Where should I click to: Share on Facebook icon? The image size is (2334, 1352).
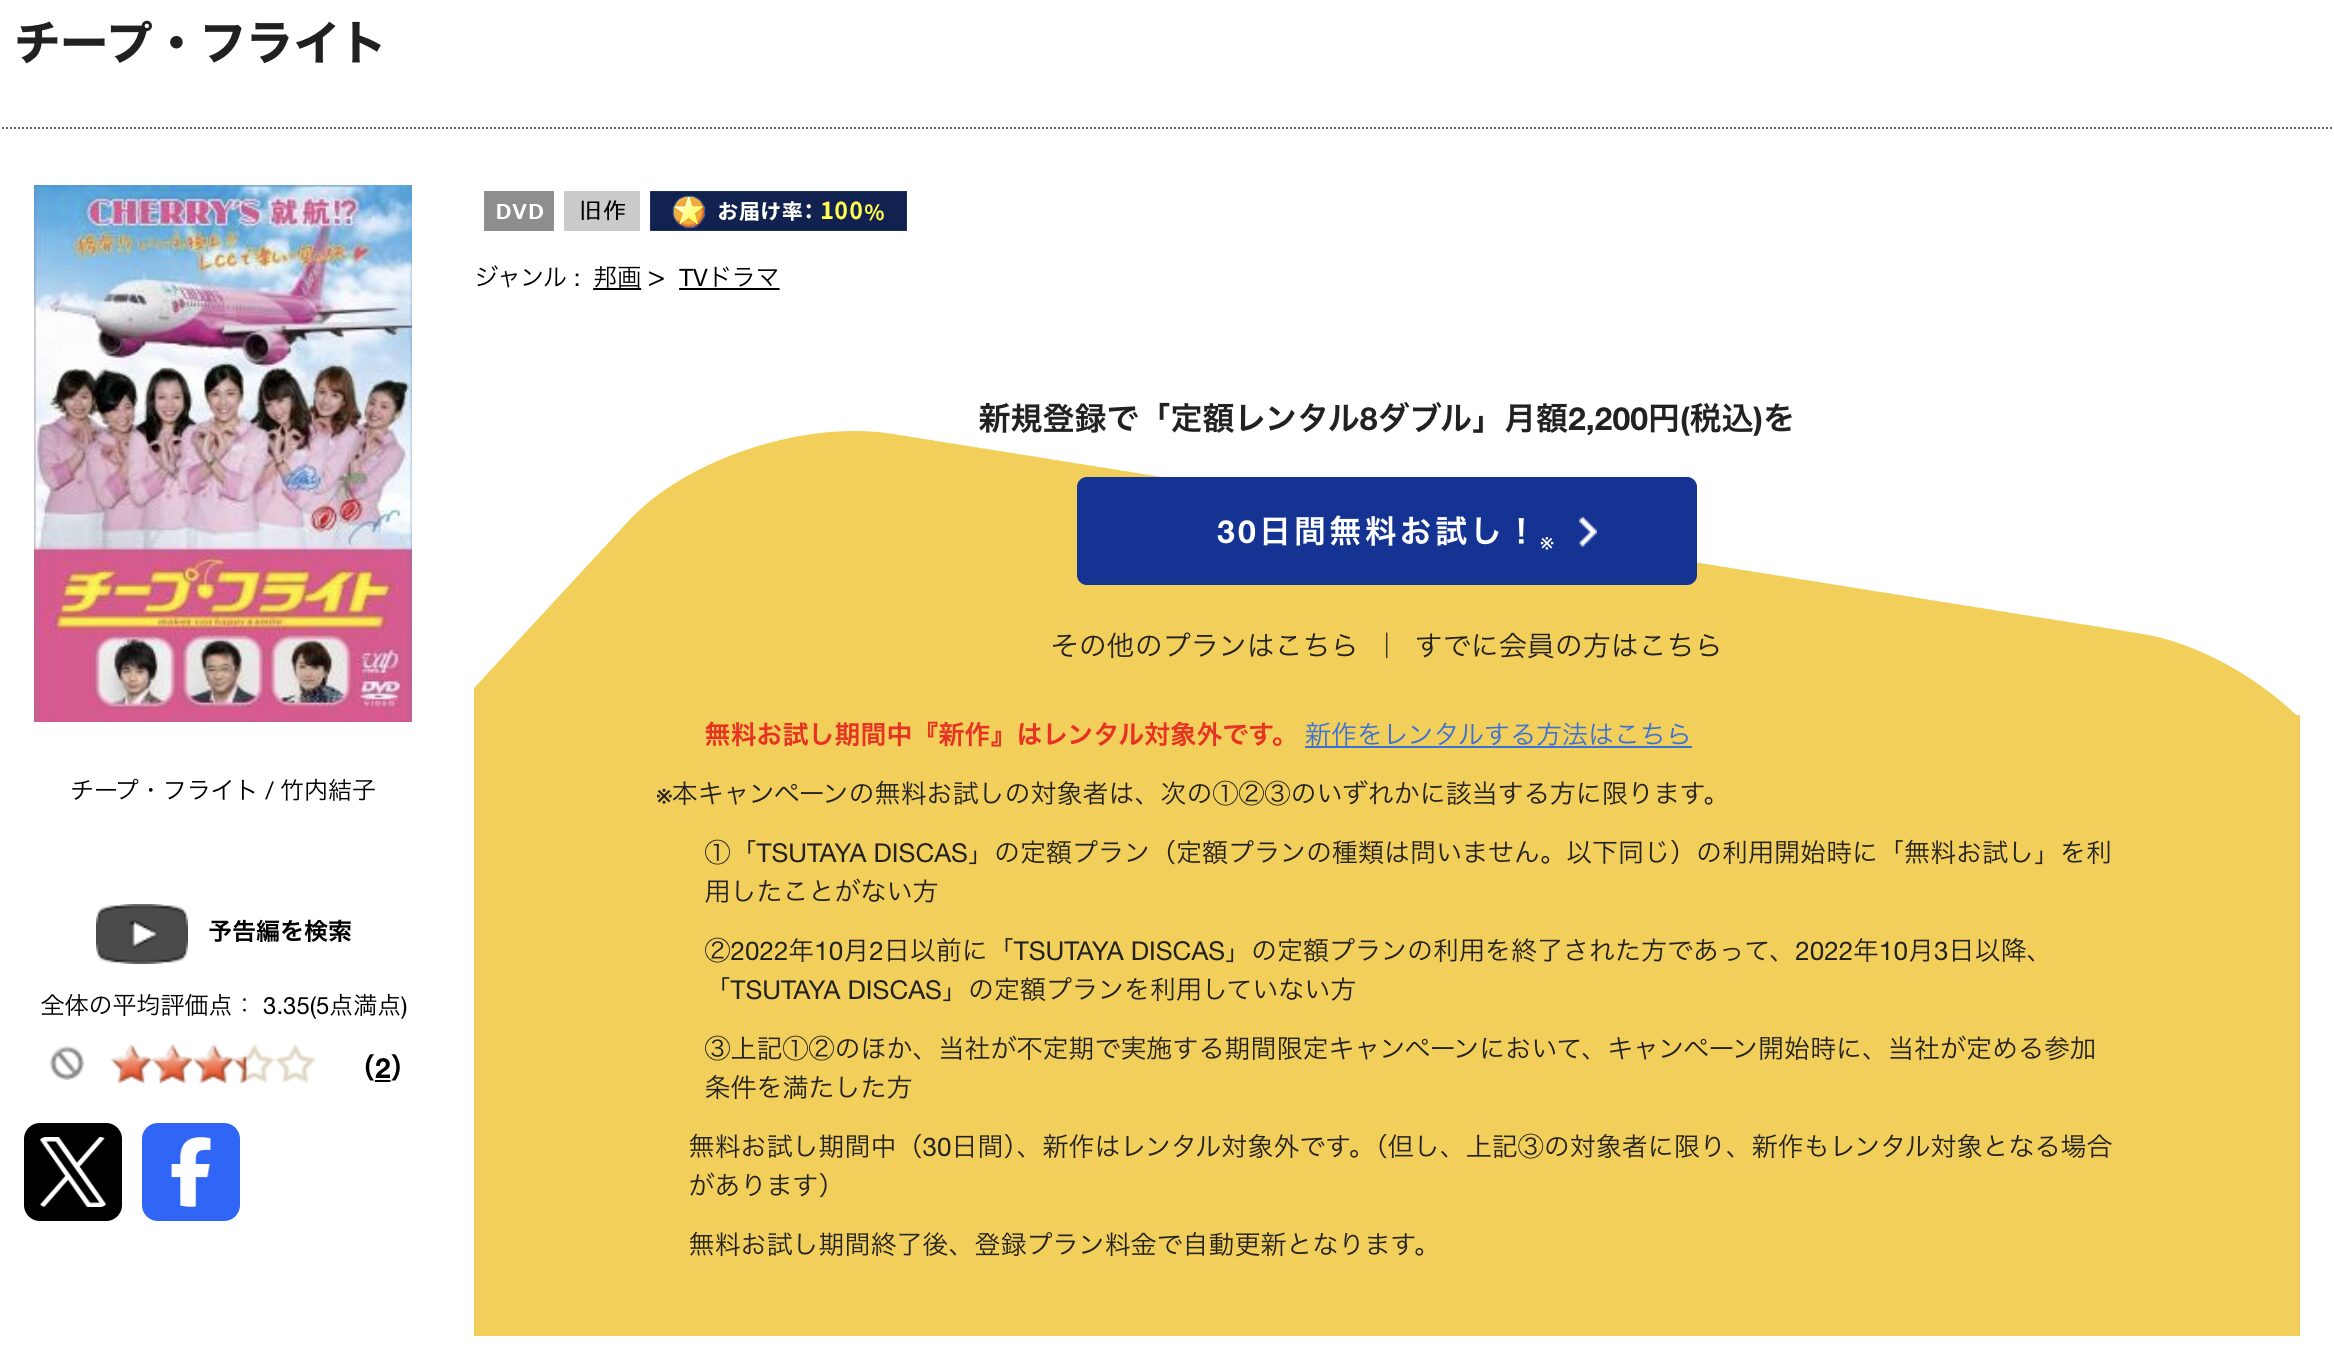(191, 1172)
